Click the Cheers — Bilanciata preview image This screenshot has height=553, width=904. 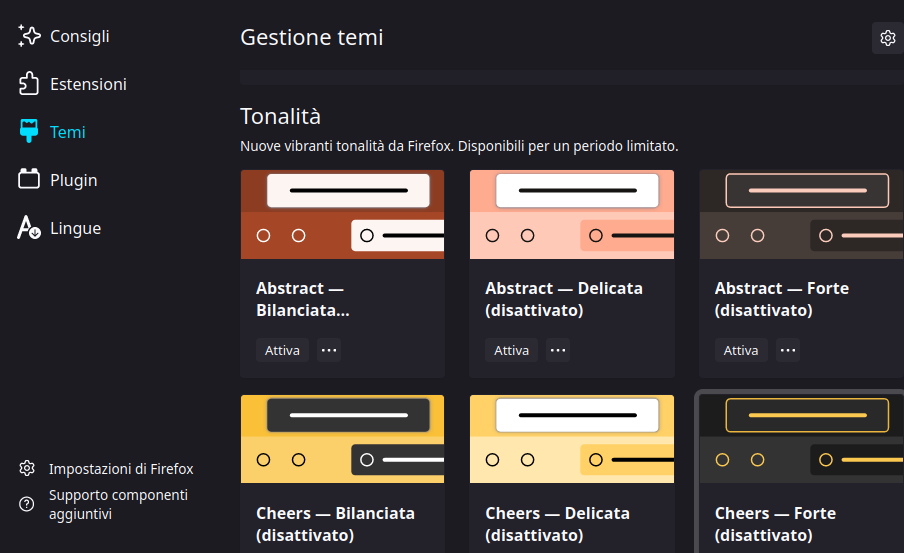pos(342,439)
